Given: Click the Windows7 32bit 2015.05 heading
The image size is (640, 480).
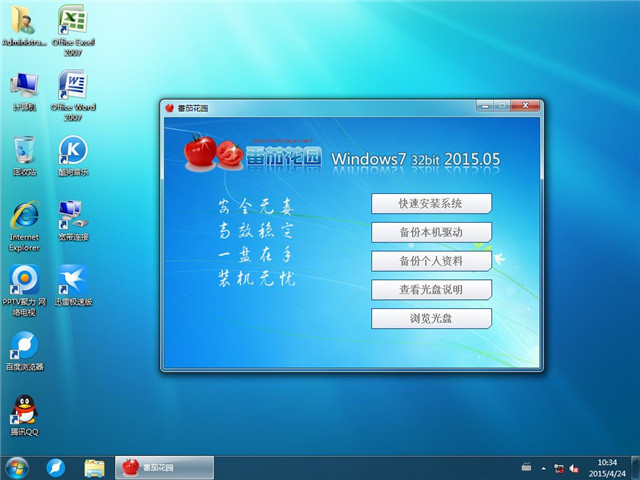Looking at the screenshot, I should (x=415, y=159).
